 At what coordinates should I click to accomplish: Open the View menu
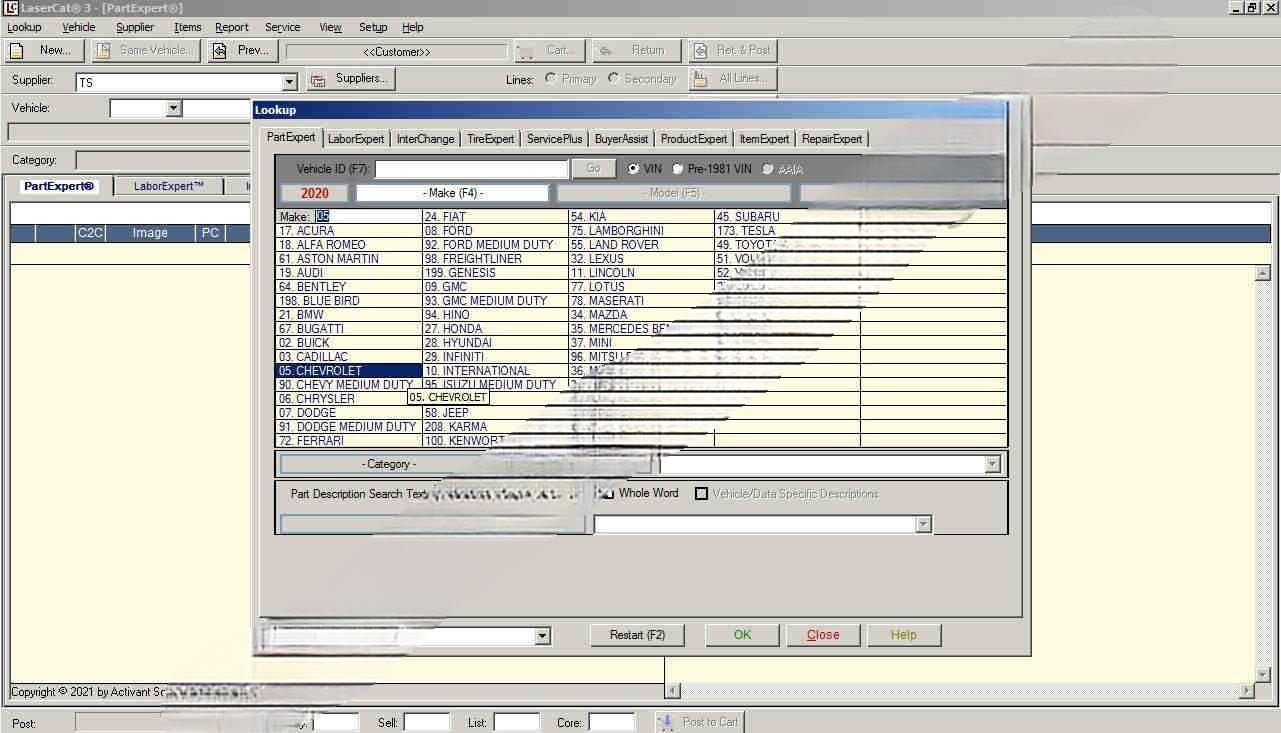331,27
